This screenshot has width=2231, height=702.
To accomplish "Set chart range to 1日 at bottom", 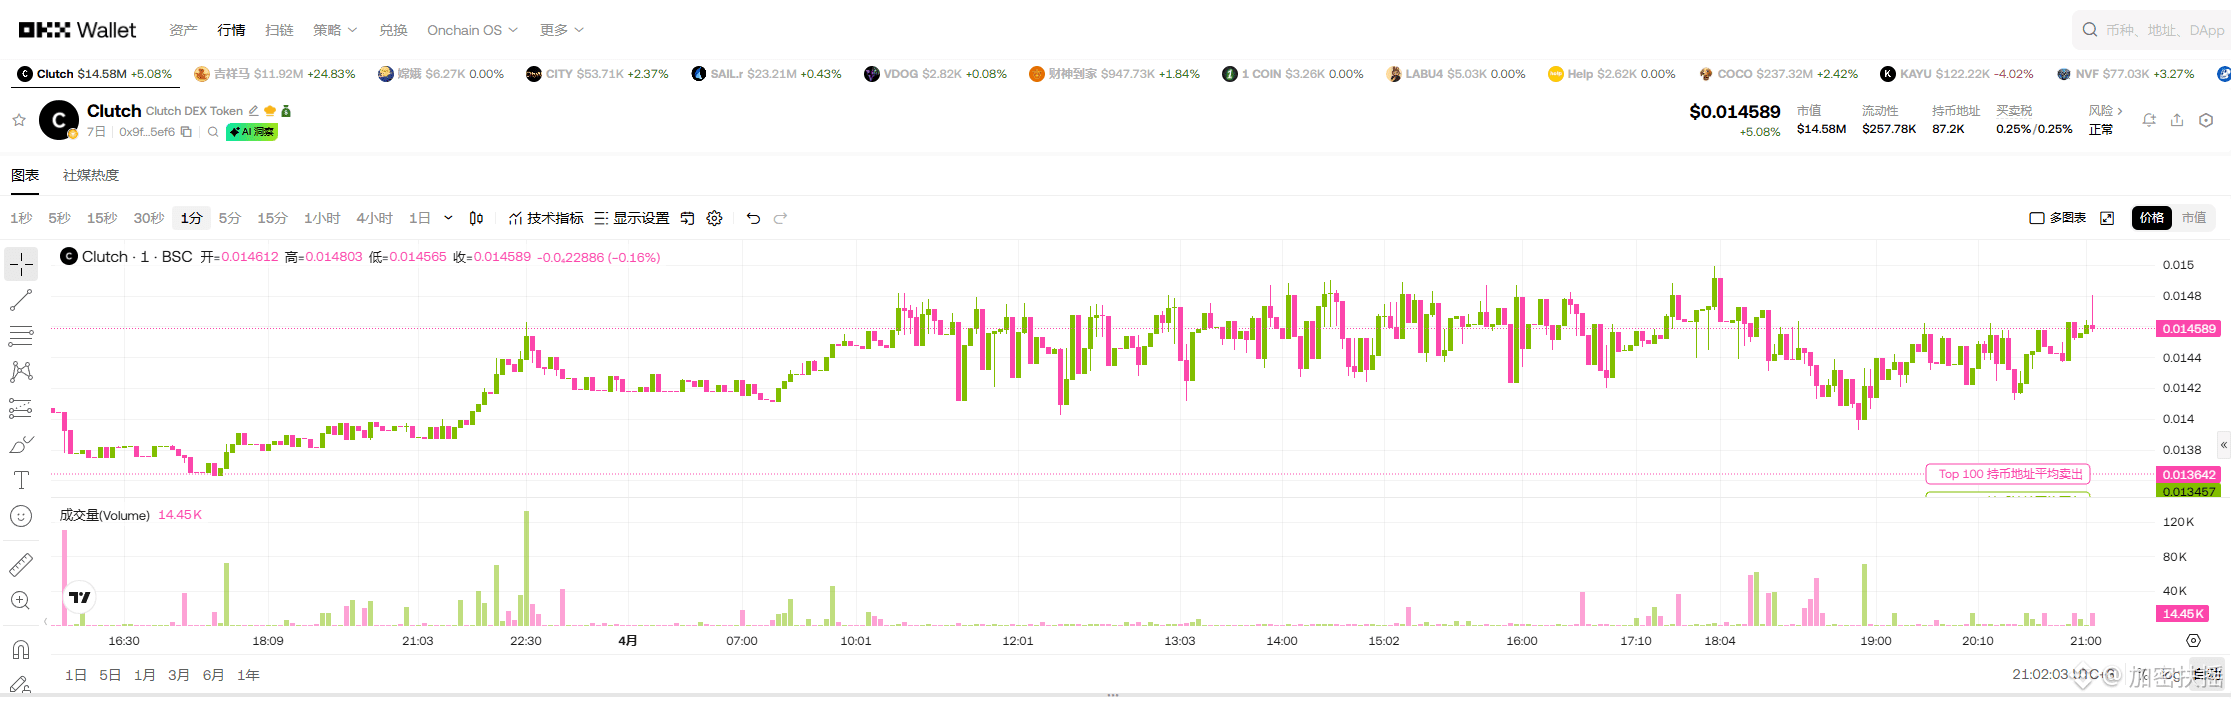I will 76,675.
